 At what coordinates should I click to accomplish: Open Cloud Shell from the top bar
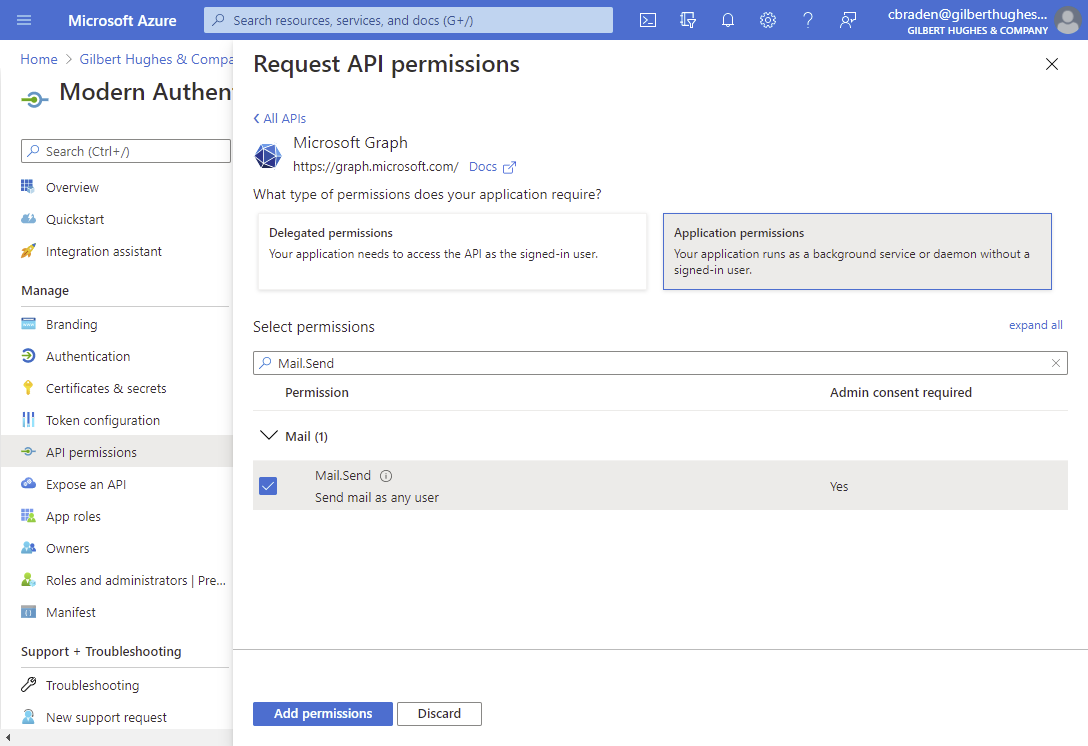(647, 20)
